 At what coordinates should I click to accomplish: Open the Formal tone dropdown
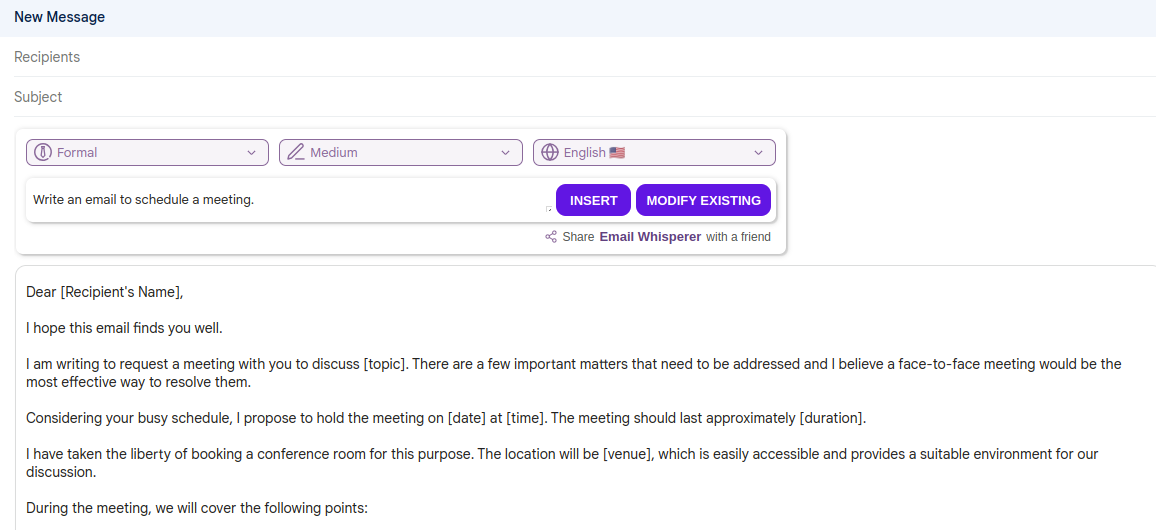[147, 153]
